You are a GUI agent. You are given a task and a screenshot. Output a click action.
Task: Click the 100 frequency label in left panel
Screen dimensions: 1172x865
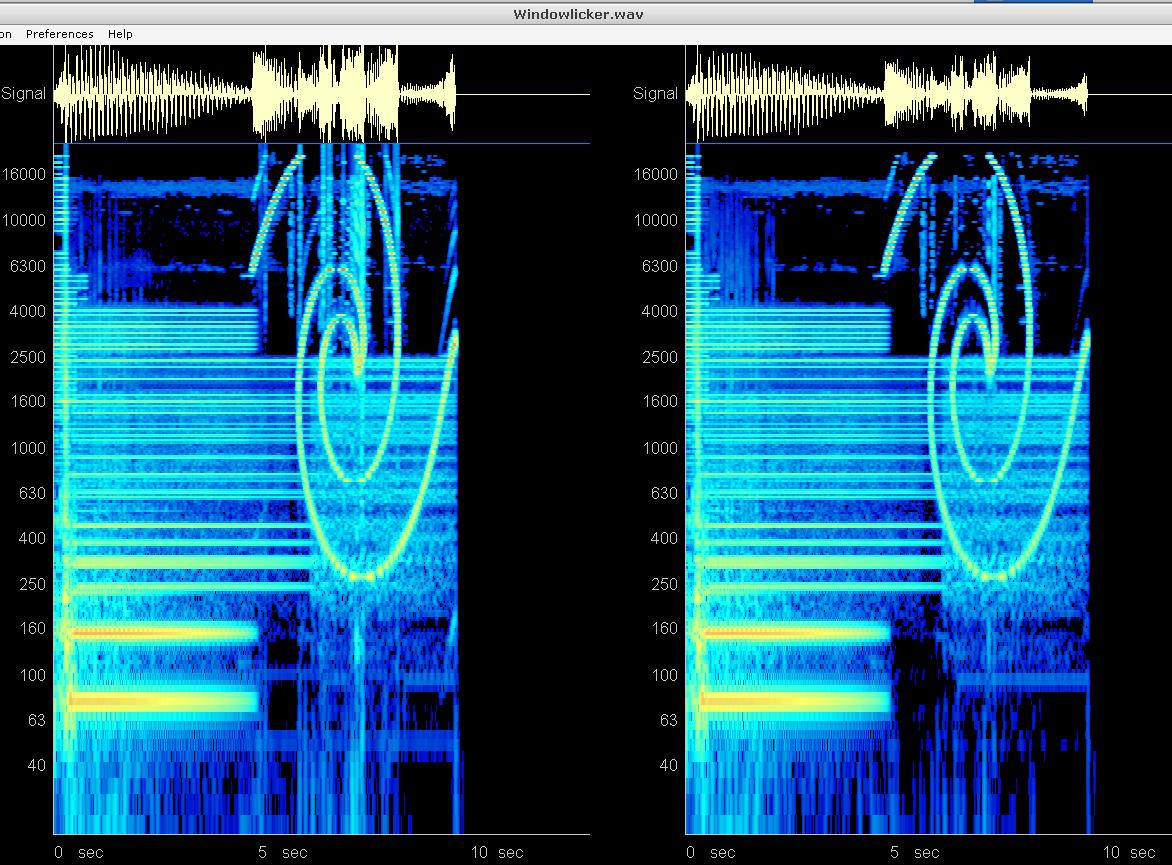pyautogui.click(x=32, y=676)
